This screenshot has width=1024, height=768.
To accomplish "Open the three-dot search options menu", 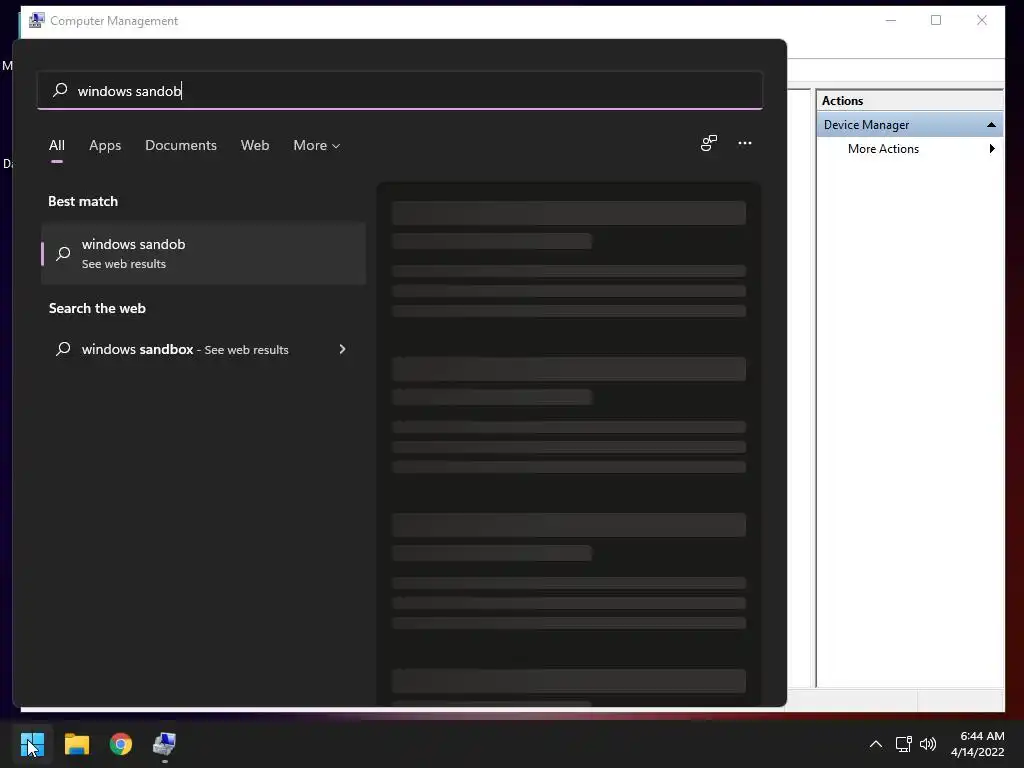I will click(x=744, y=143).
